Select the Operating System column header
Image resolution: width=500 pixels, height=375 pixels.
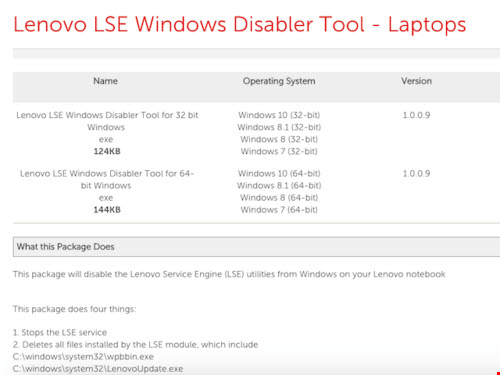[x=279, y=81]
